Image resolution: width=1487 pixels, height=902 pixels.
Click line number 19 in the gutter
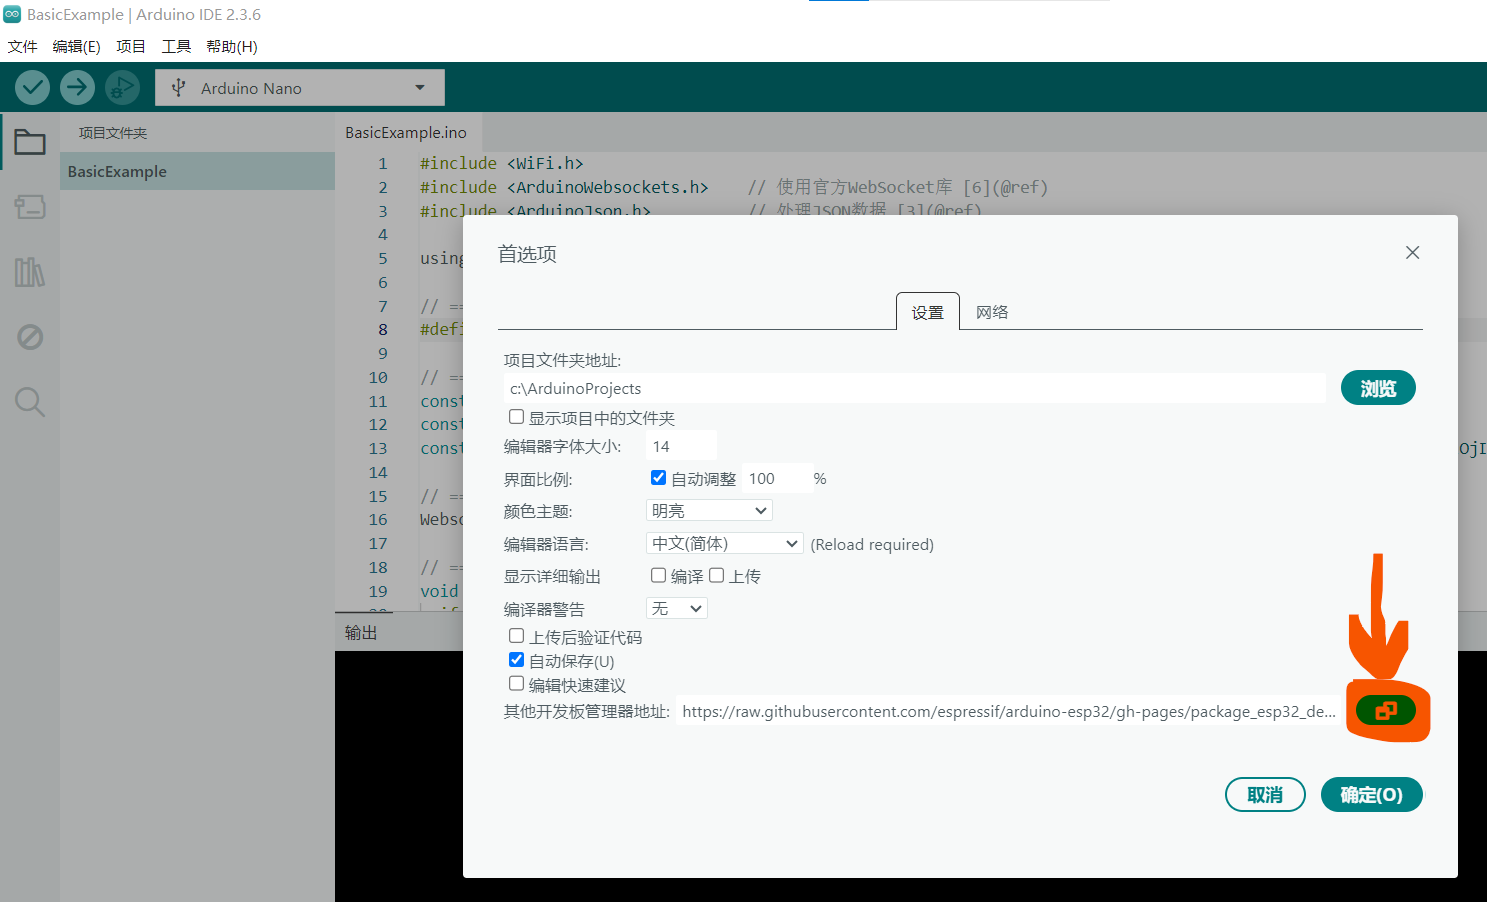click(378, 591)
